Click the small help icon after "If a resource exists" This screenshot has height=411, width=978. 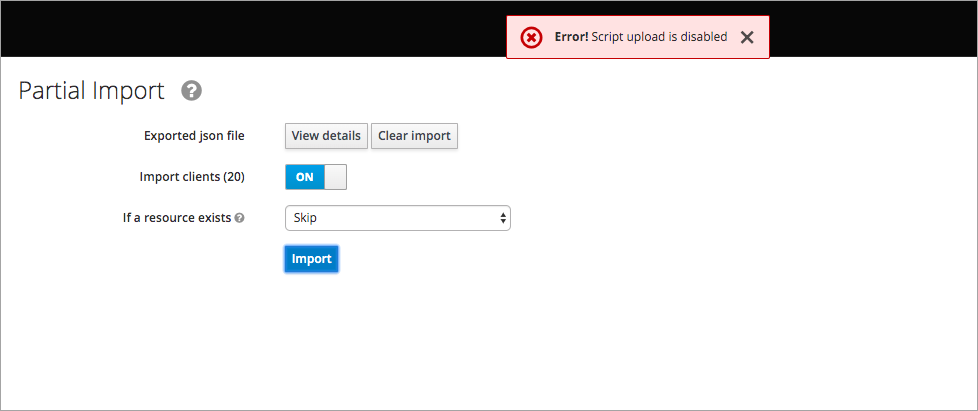click(240, 218)
